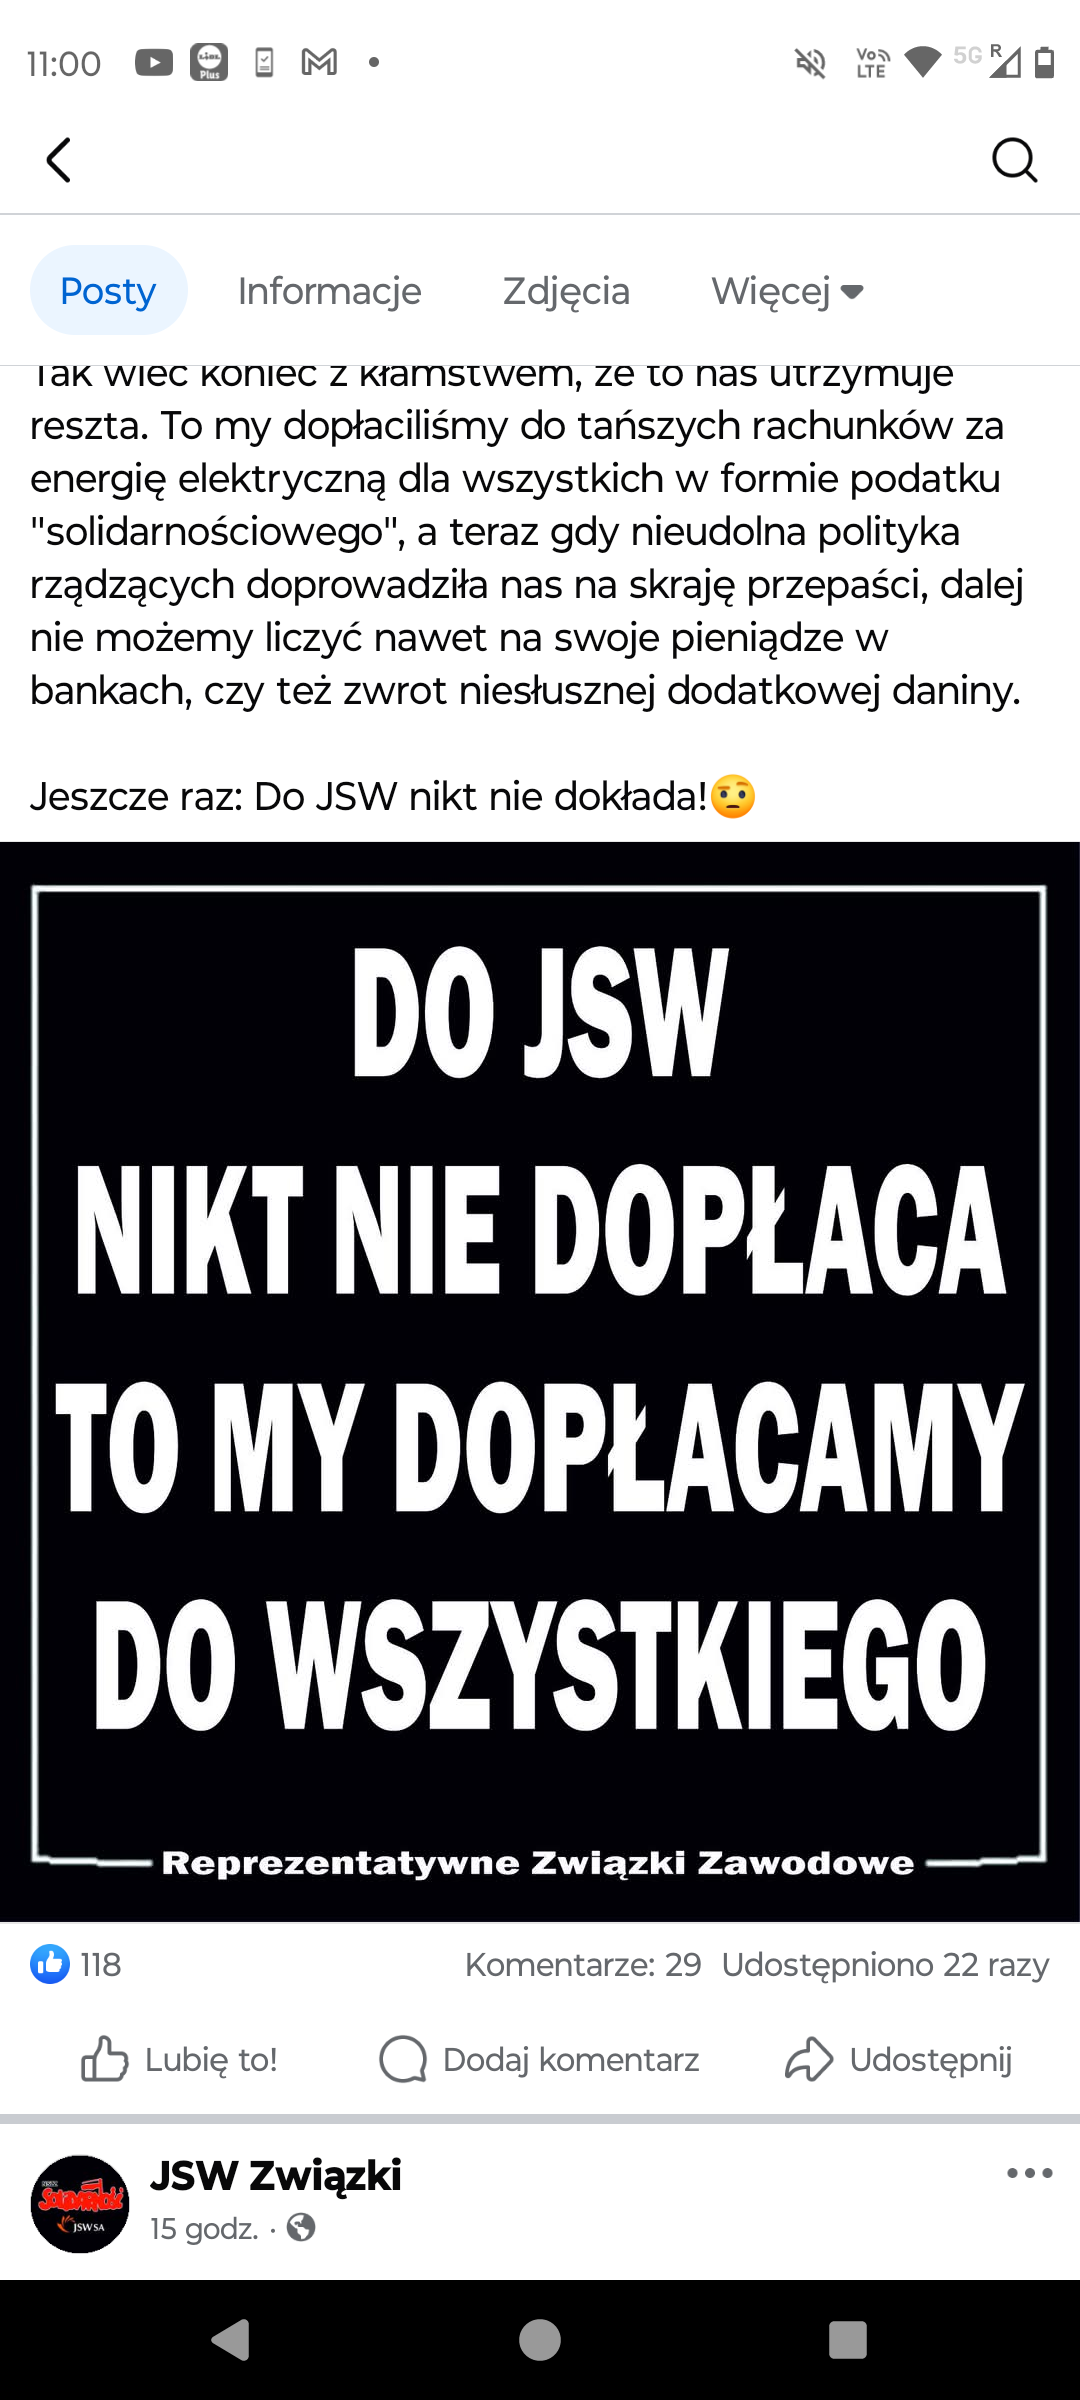This screenshot has width=1080, height=2400.
Task: Switch to the Informacje tab
Action: coord(329,291)
